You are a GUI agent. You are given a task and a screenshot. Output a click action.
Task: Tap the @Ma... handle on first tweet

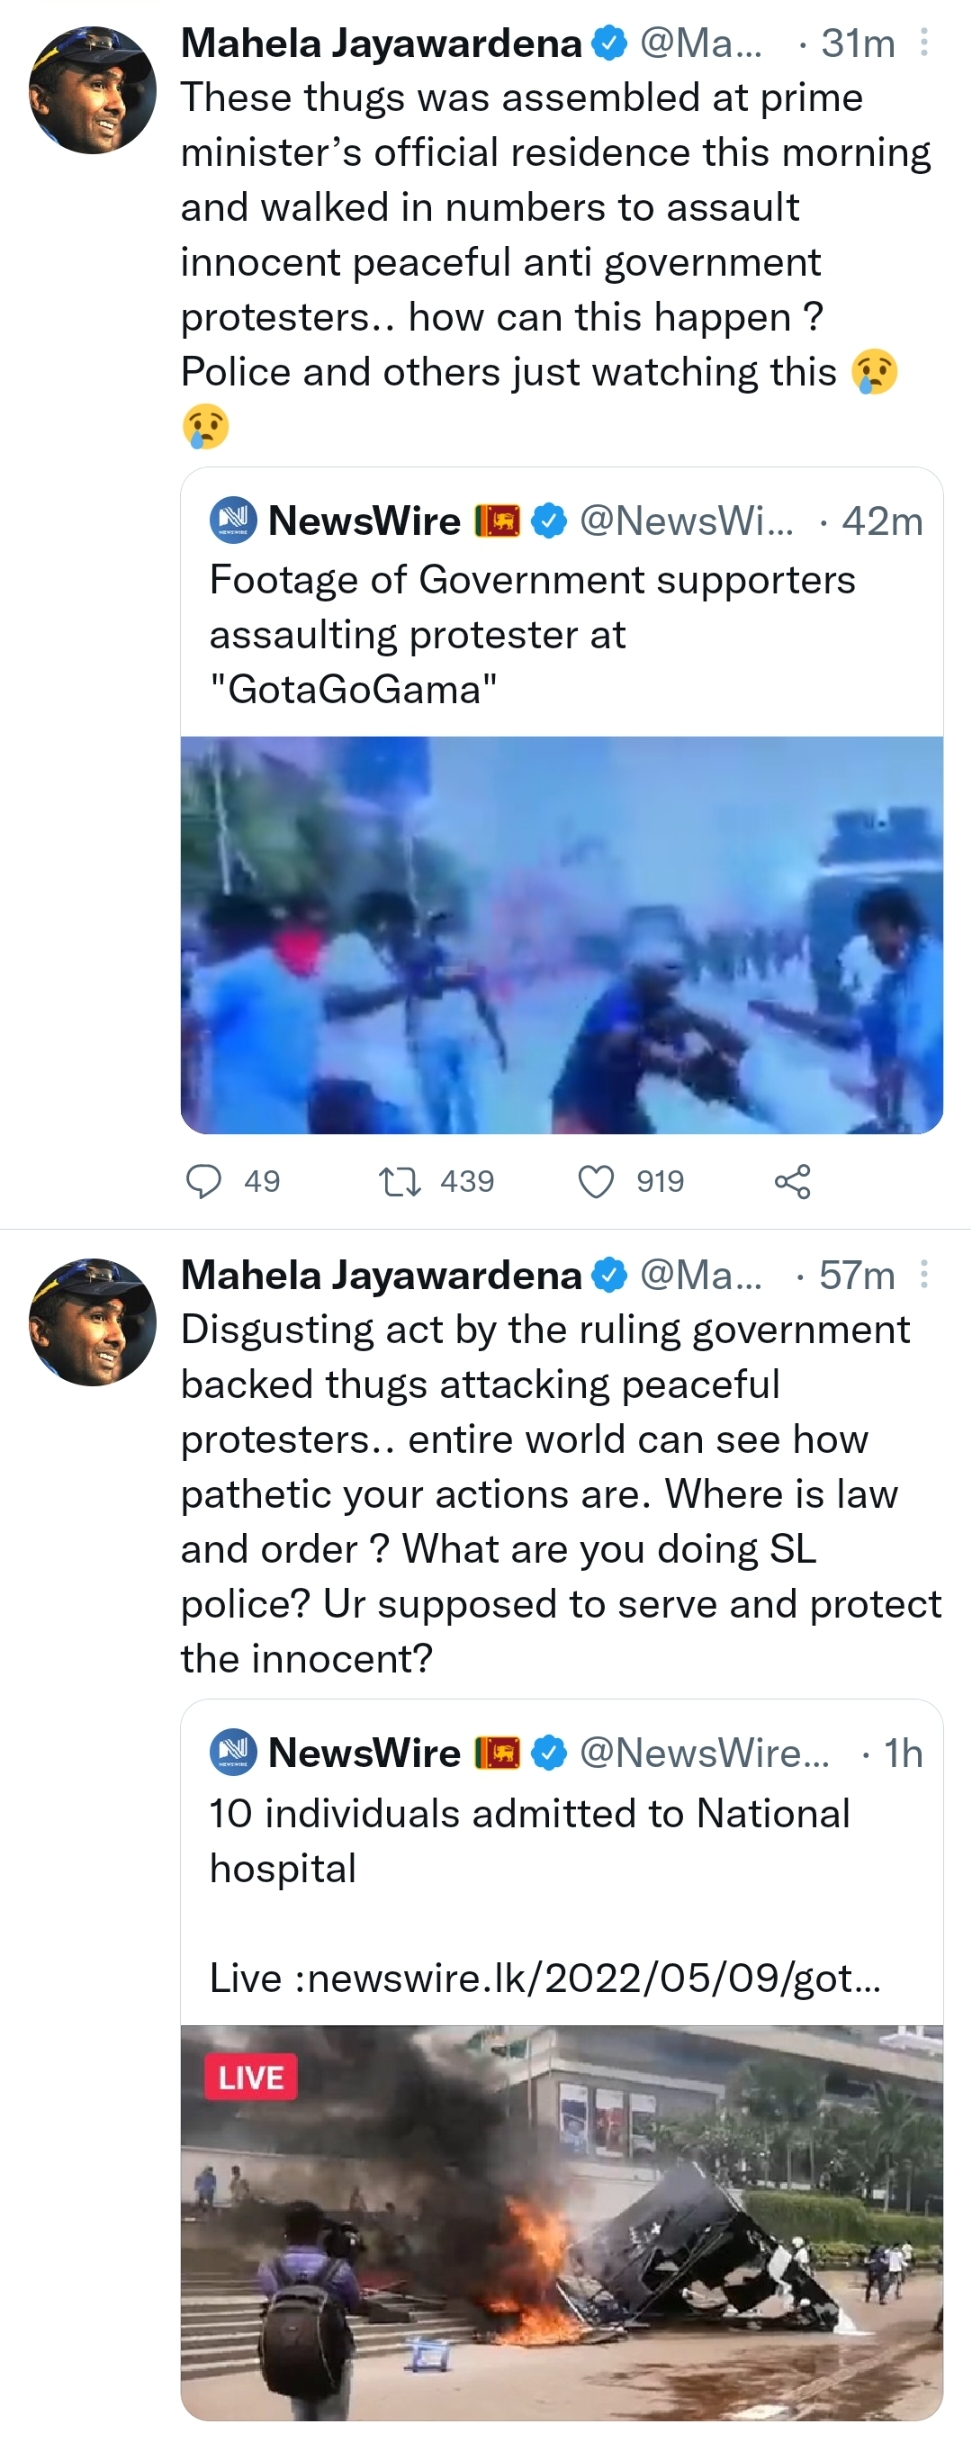tap(700, 43)
